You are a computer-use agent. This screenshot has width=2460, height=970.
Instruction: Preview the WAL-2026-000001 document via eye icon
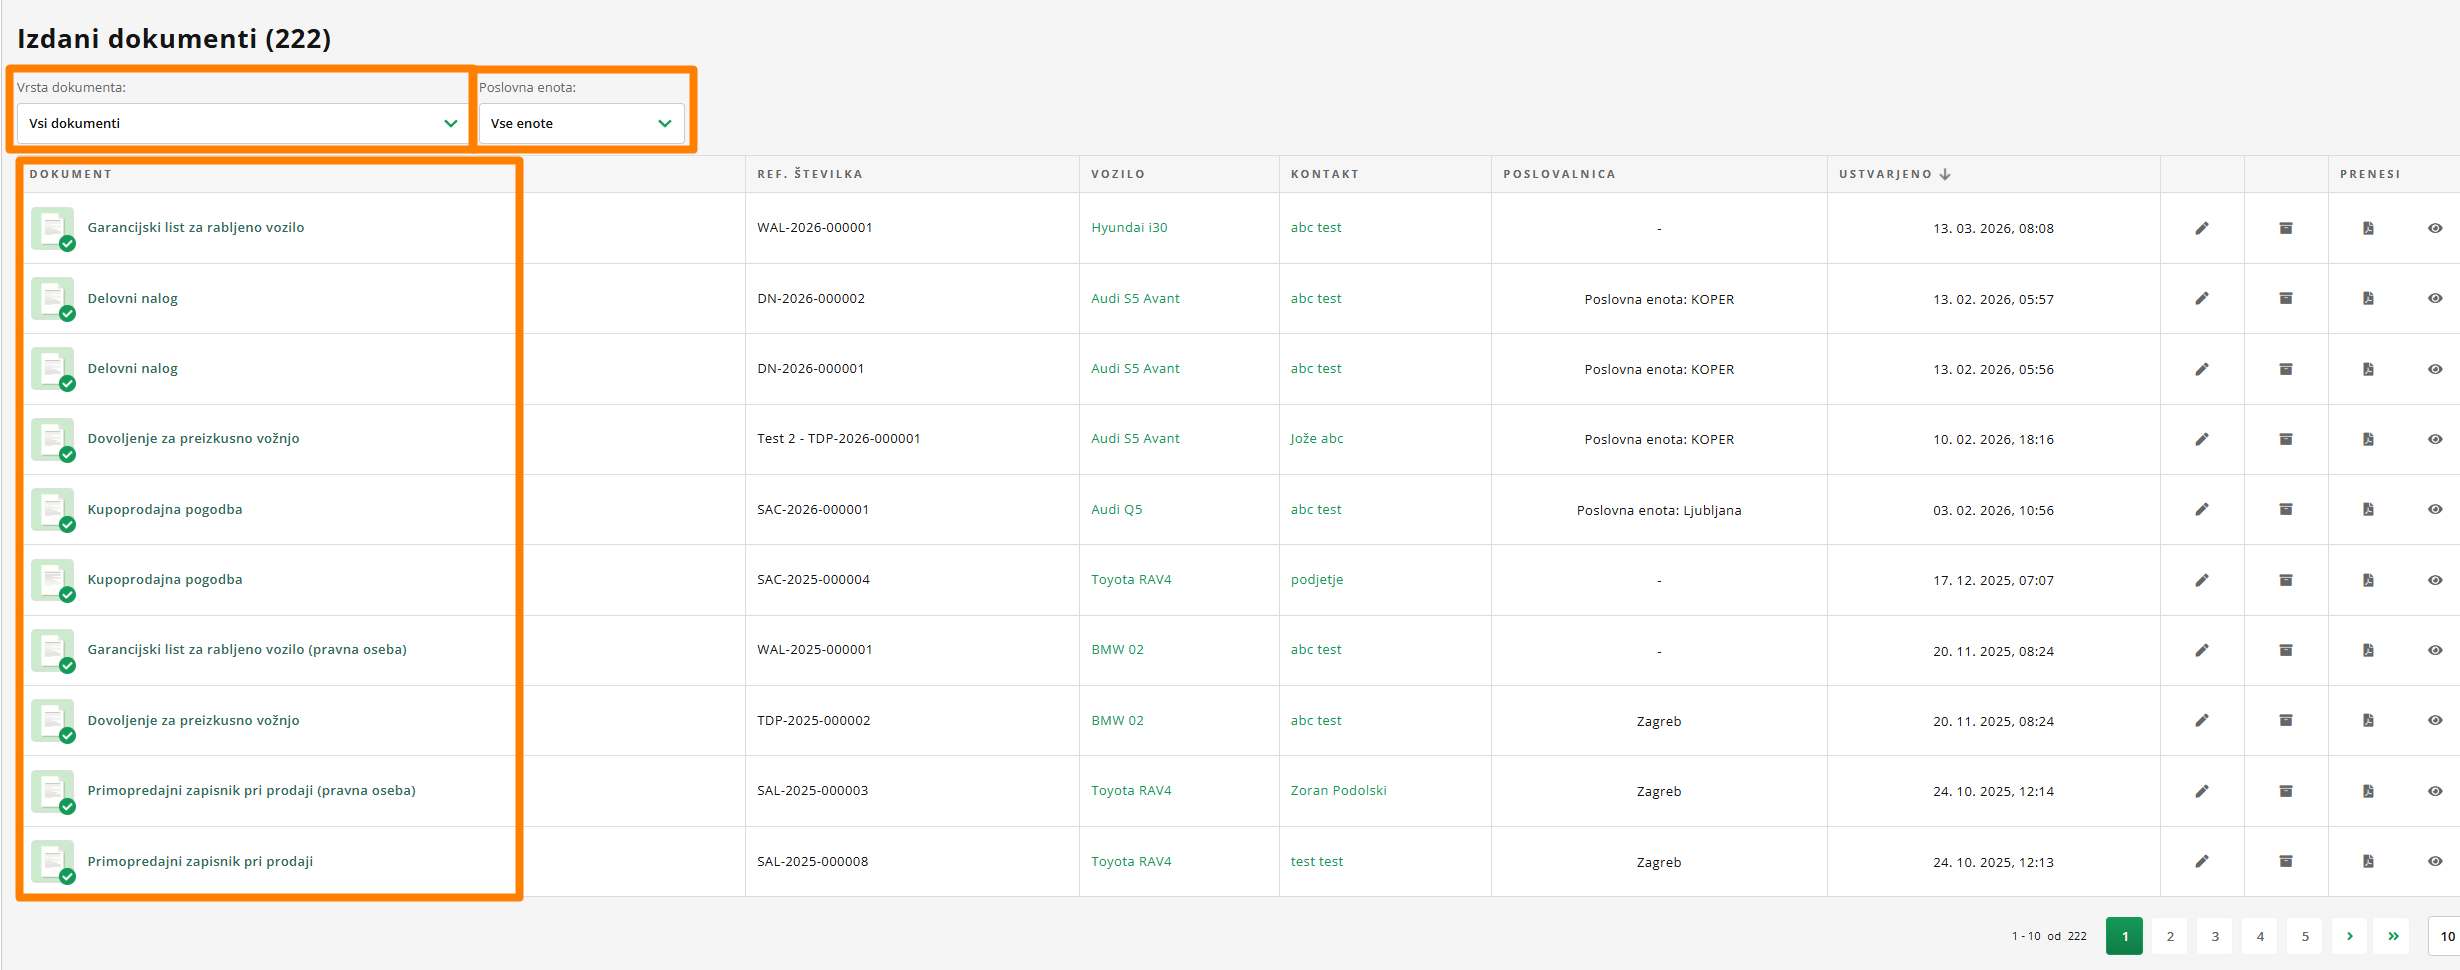click(2435, 228)
